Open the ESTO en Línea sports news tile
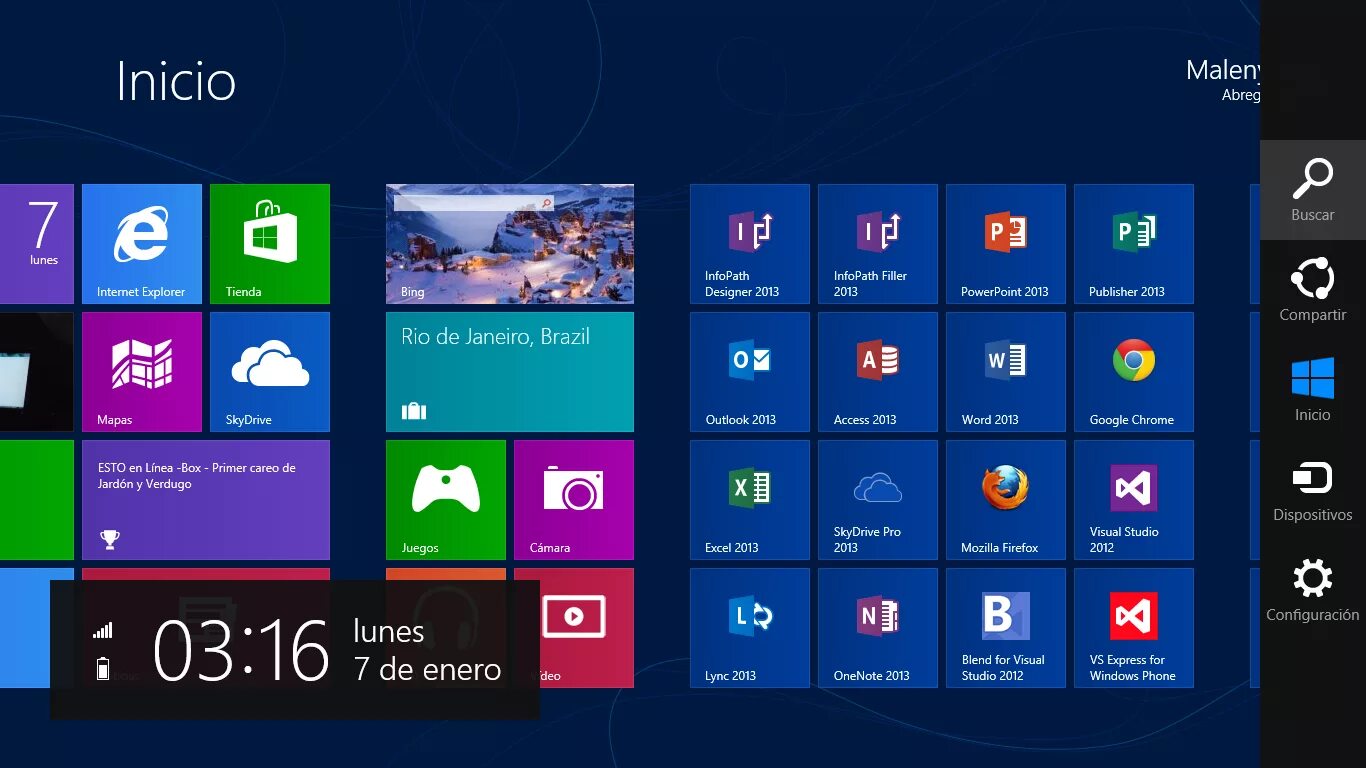The height and width of the screenshot is (768, 1366). tap(206, 500)
